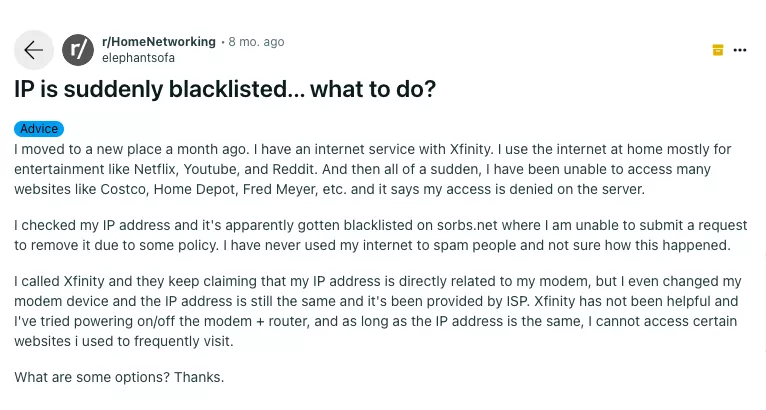Screen dimensions: 766x410
Task: Visit the elephantsofa user profile
Action: (x=138, y=58)
